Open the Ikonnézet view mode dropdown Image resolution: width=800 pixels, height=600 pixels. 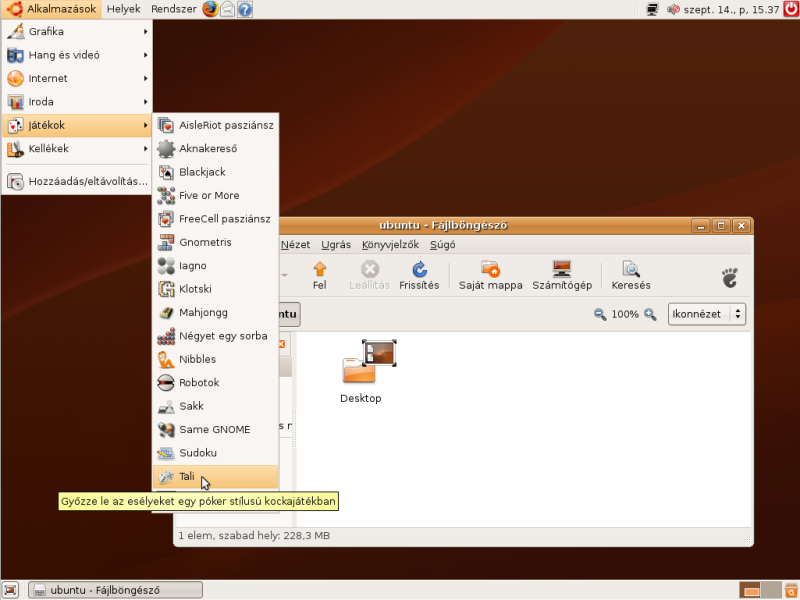click(707, 314)
